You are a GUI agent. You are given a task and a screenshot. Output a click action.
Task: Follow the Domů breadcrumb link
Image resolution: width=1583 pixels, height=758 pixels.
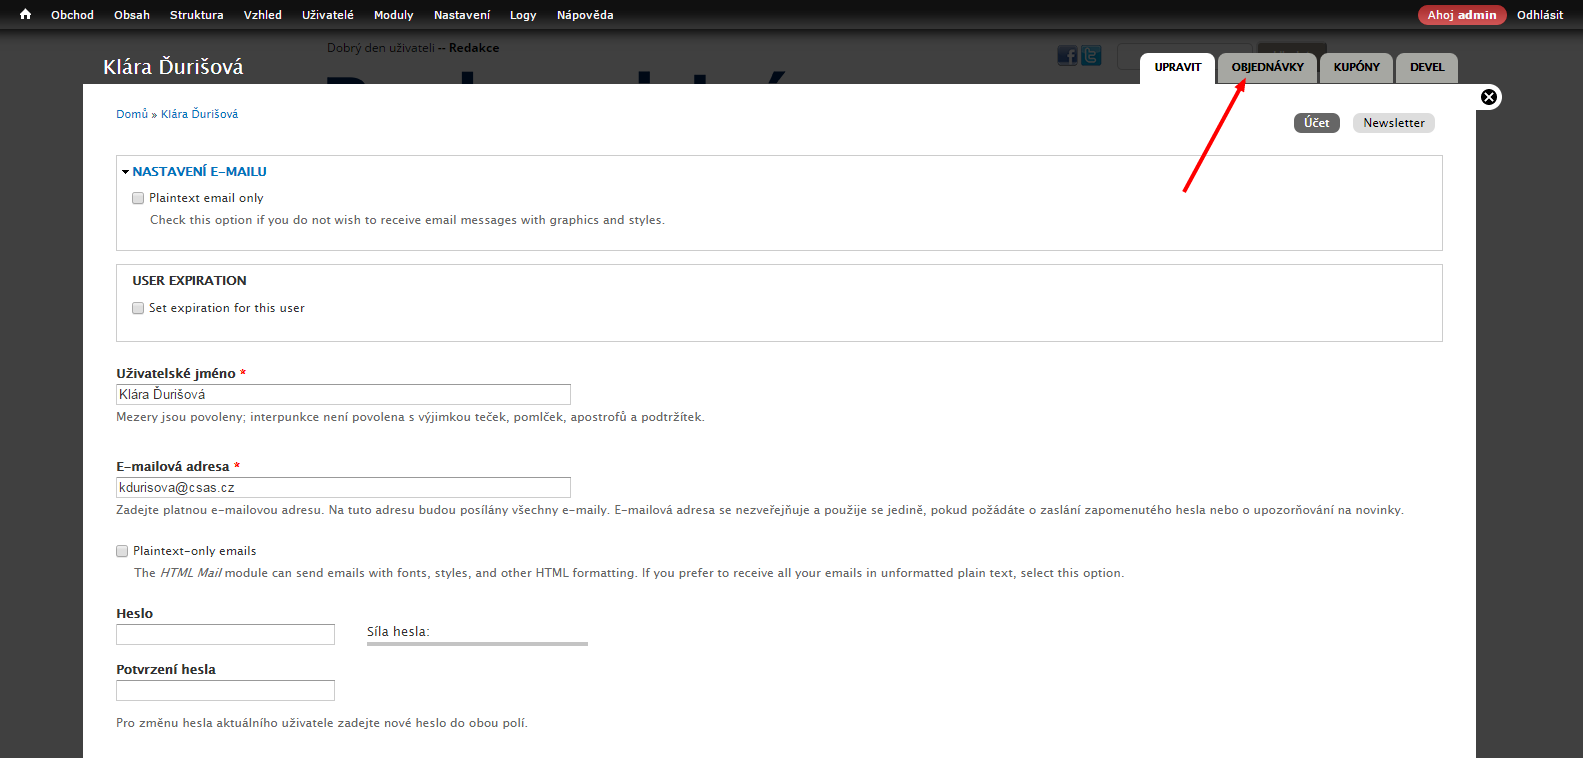coord(132,114)
